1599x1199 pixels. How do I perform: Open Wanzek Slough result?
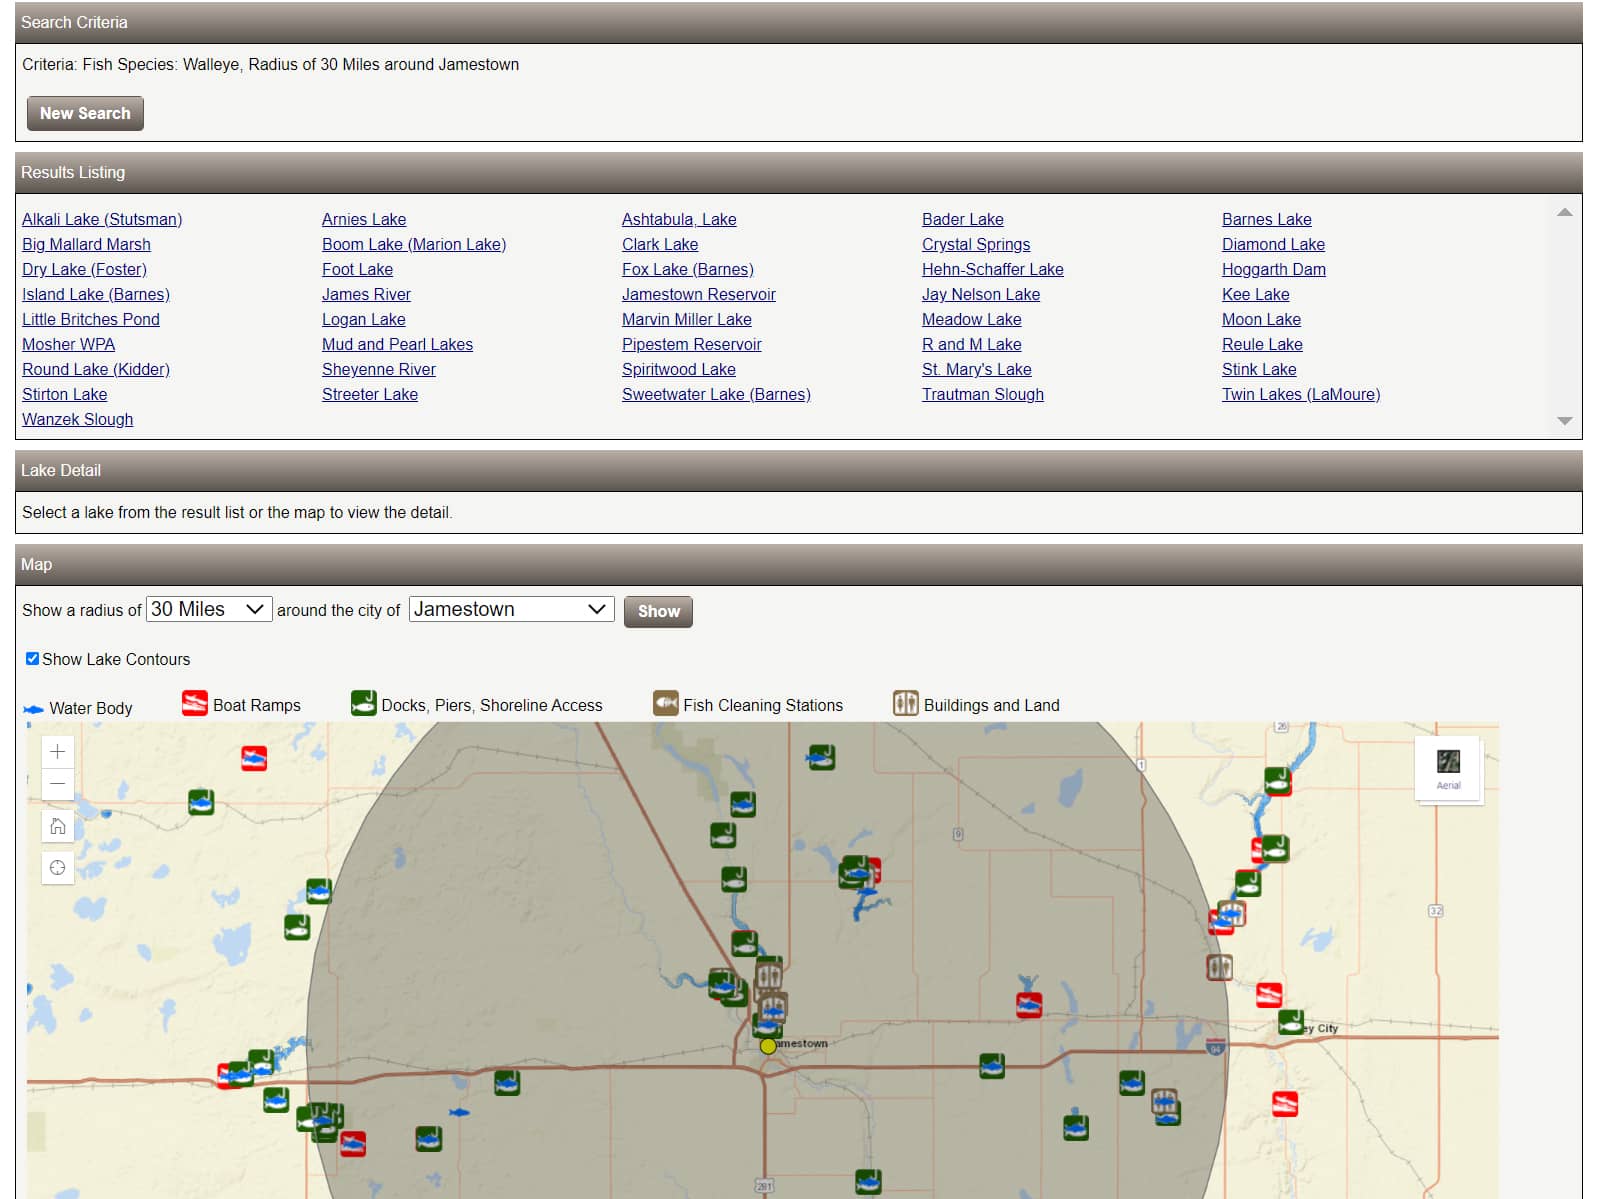77,419
